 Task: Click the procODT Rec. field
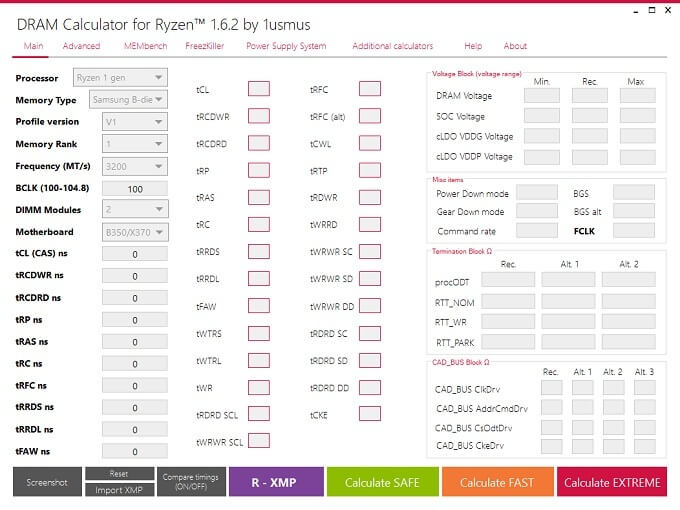[x=508, y=280]
